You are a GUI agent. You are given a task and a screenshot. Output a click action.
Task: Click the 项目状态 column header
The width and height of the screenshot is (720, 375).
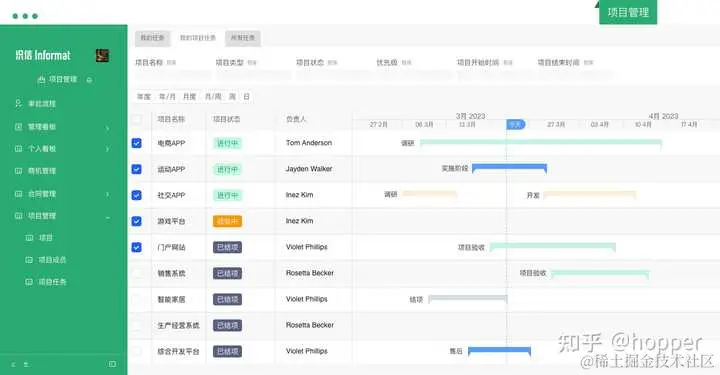point(226,119)
